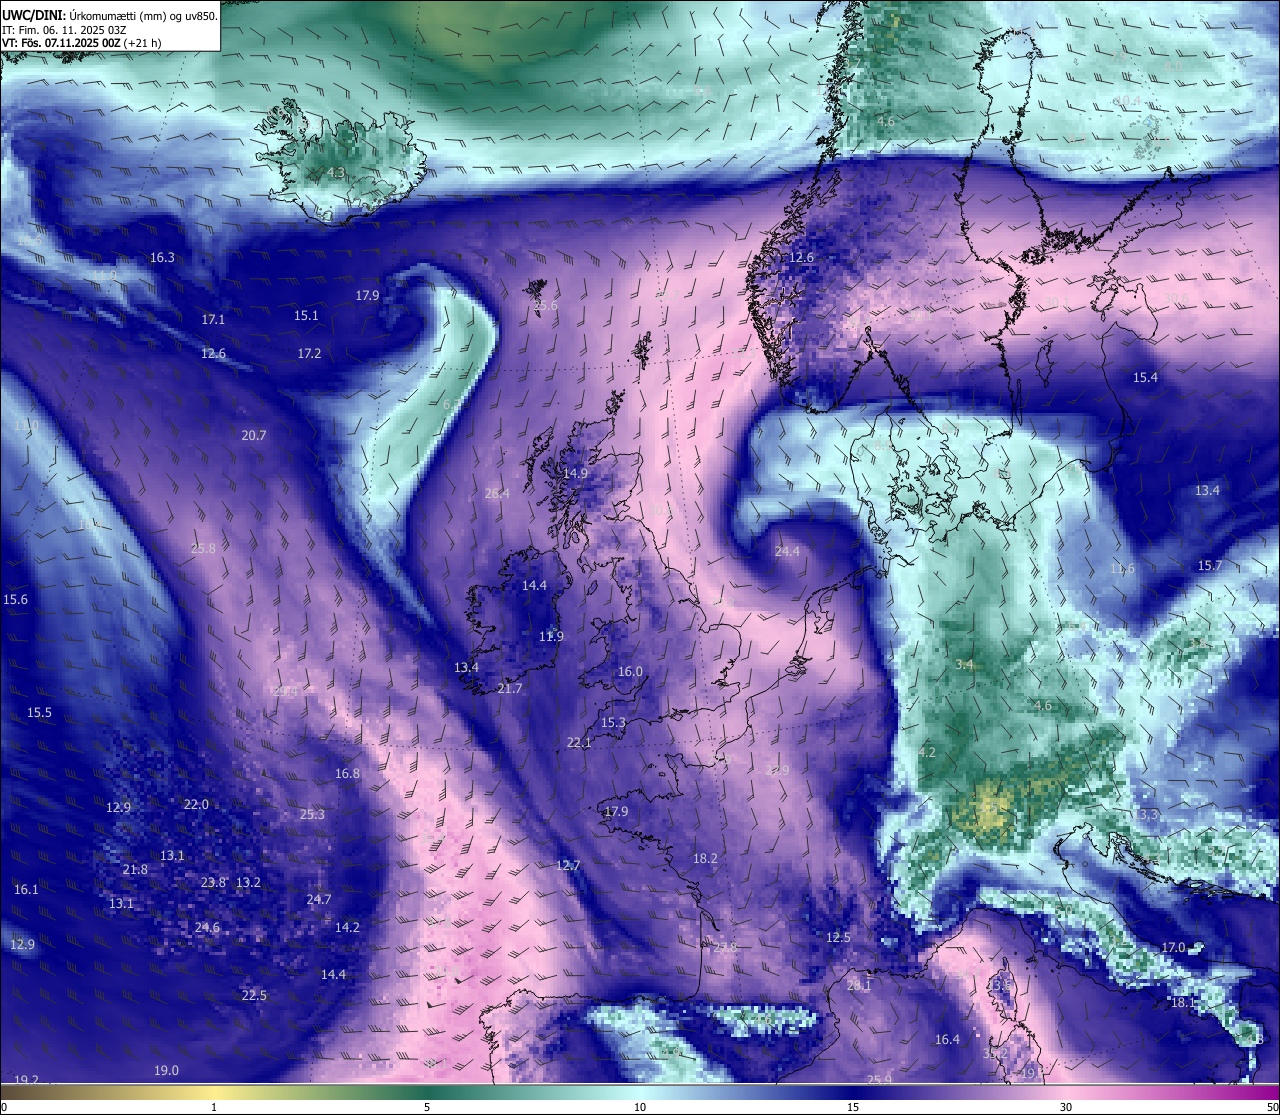This screenshot has width=1280, height=1115.
Task: Click the 12.5 value over southern France
Action: [x=838, y=937]
